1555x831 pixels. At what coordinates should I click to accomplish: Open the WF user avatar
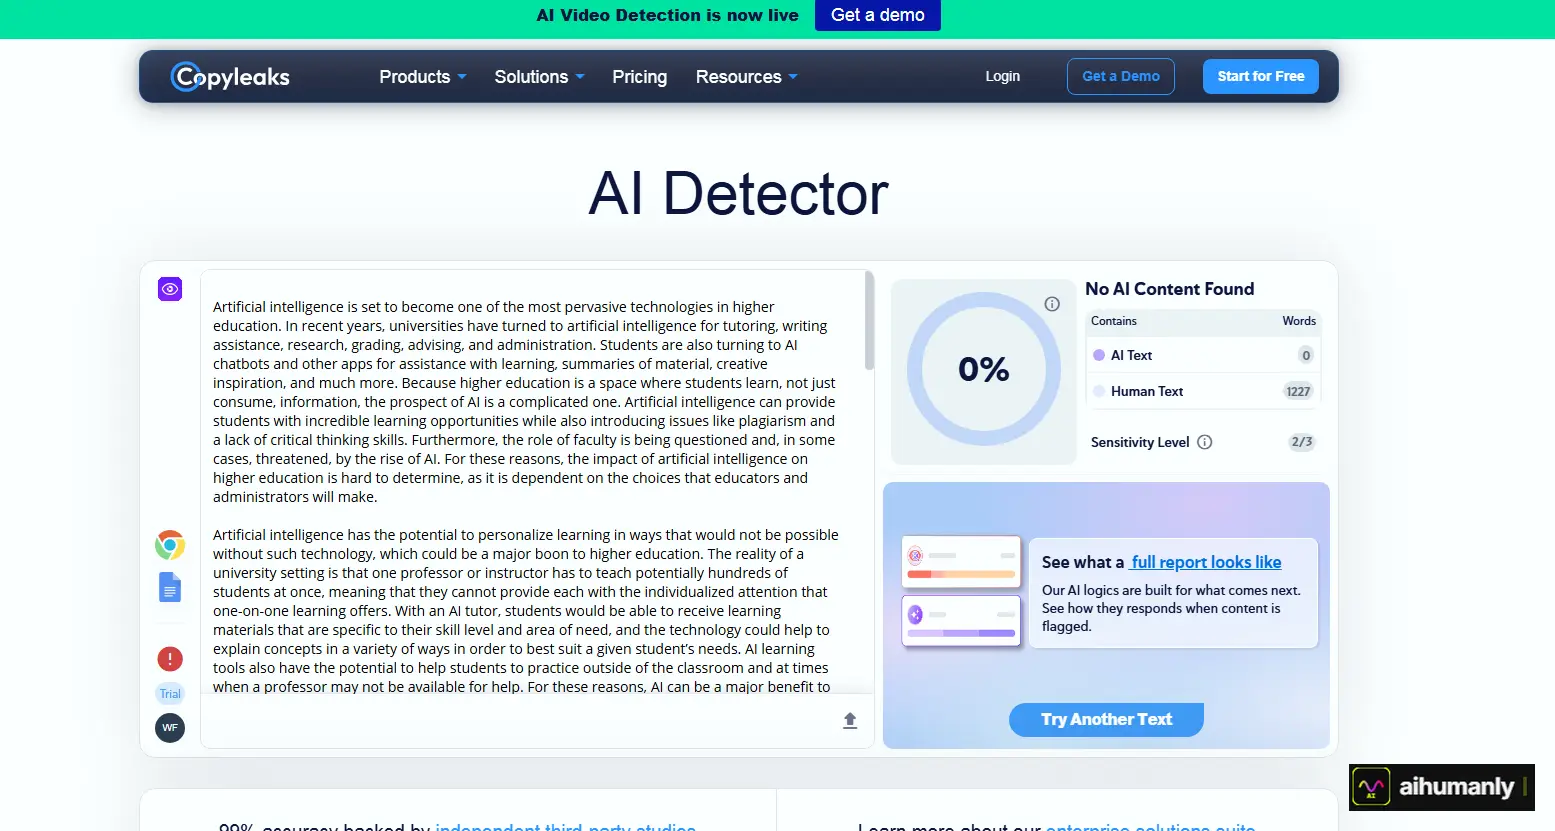tap(170, 728)
